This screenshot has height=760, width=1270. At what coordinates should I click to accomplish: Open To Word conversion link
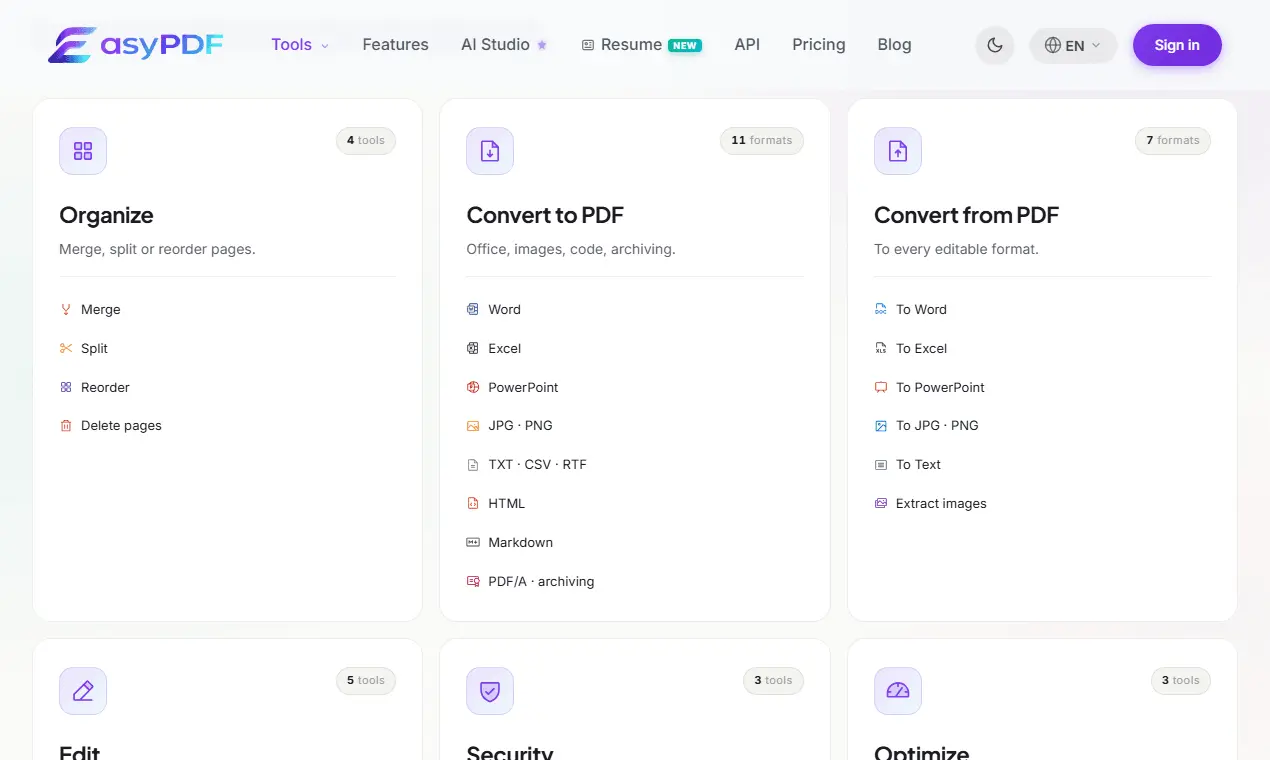[921, 310]
